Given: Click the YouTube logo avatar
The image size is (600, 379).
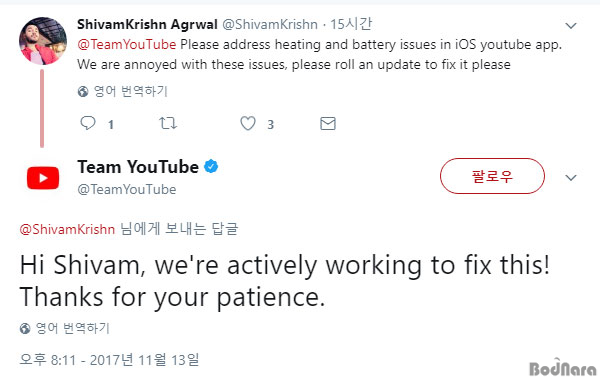Looking at the screenshot, I should [43, 178].
